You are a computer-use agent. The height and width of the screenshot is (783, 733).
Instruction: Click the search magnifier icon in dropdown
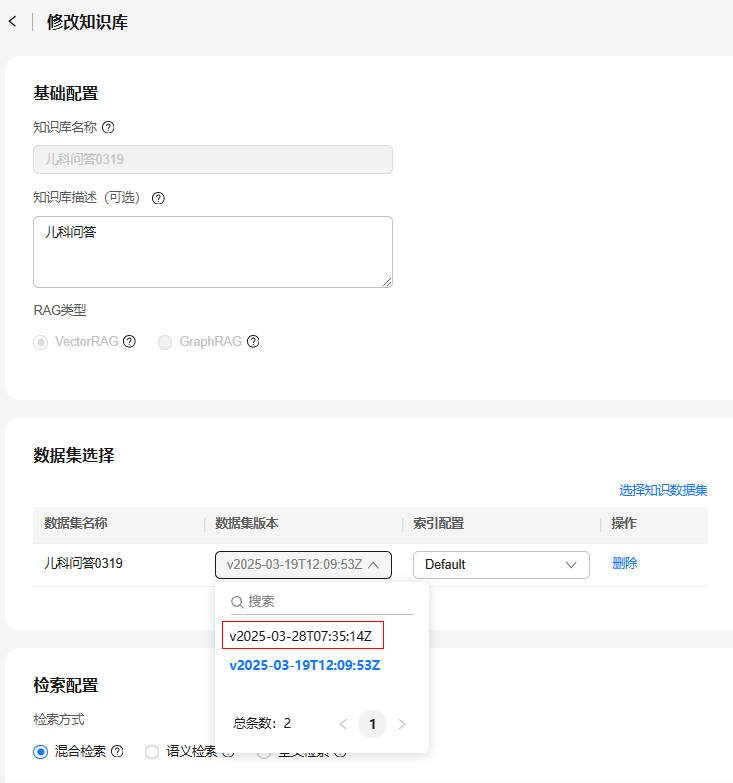coord(237,602)
